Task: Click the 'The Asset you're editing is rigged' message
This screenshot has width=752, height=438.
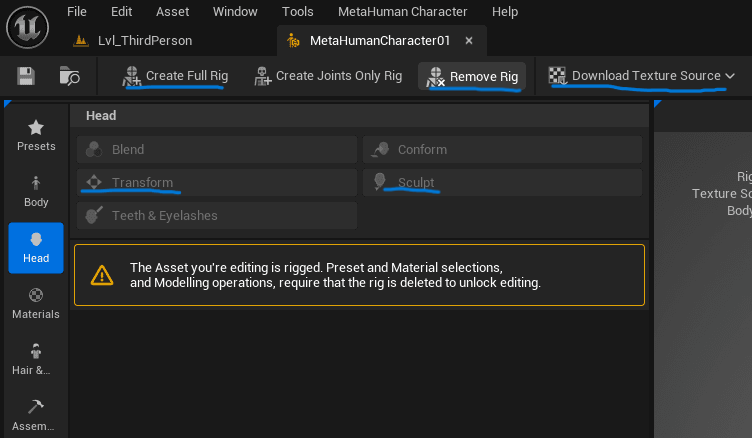Action: (x=335, y=275)
